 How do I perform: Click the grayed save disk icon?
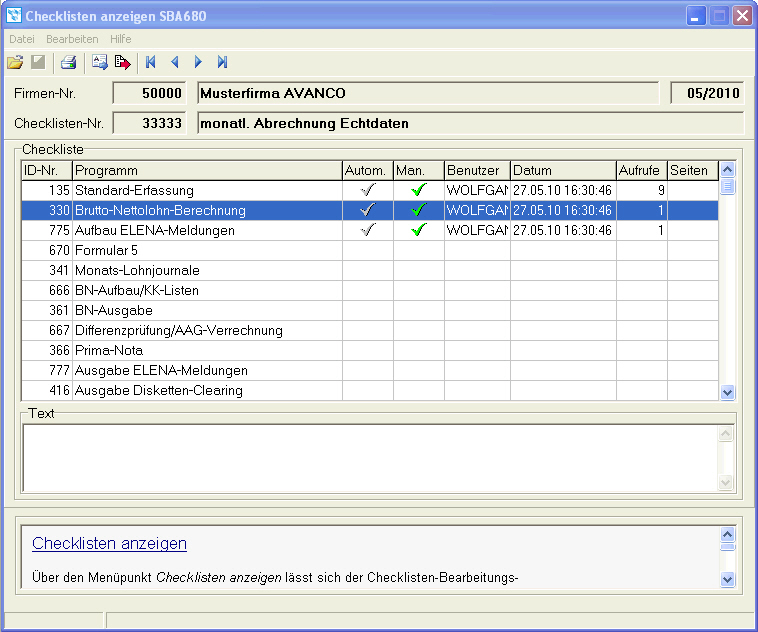pyautogui.click(x=38, y=62)
